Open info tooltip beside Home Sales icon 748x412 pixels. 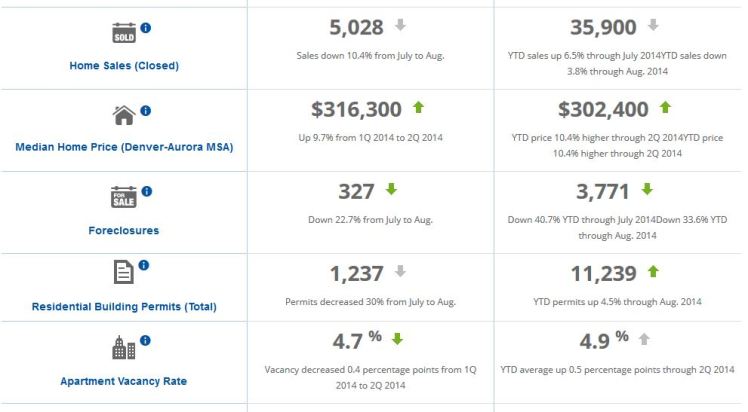click(145, 27)
